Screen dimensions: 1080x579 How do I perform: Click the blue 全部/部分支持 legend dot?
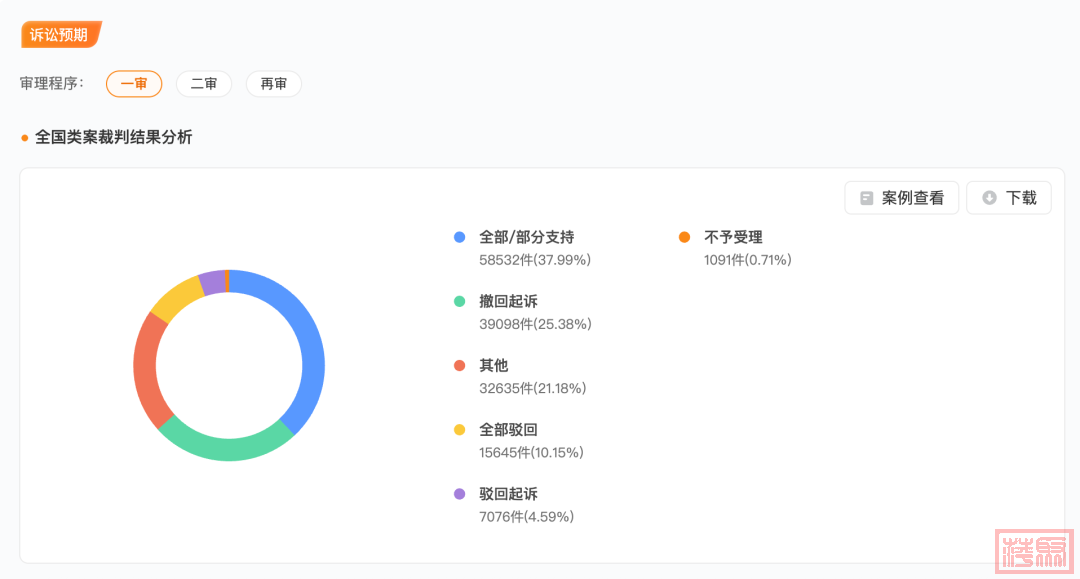[460, 237]
